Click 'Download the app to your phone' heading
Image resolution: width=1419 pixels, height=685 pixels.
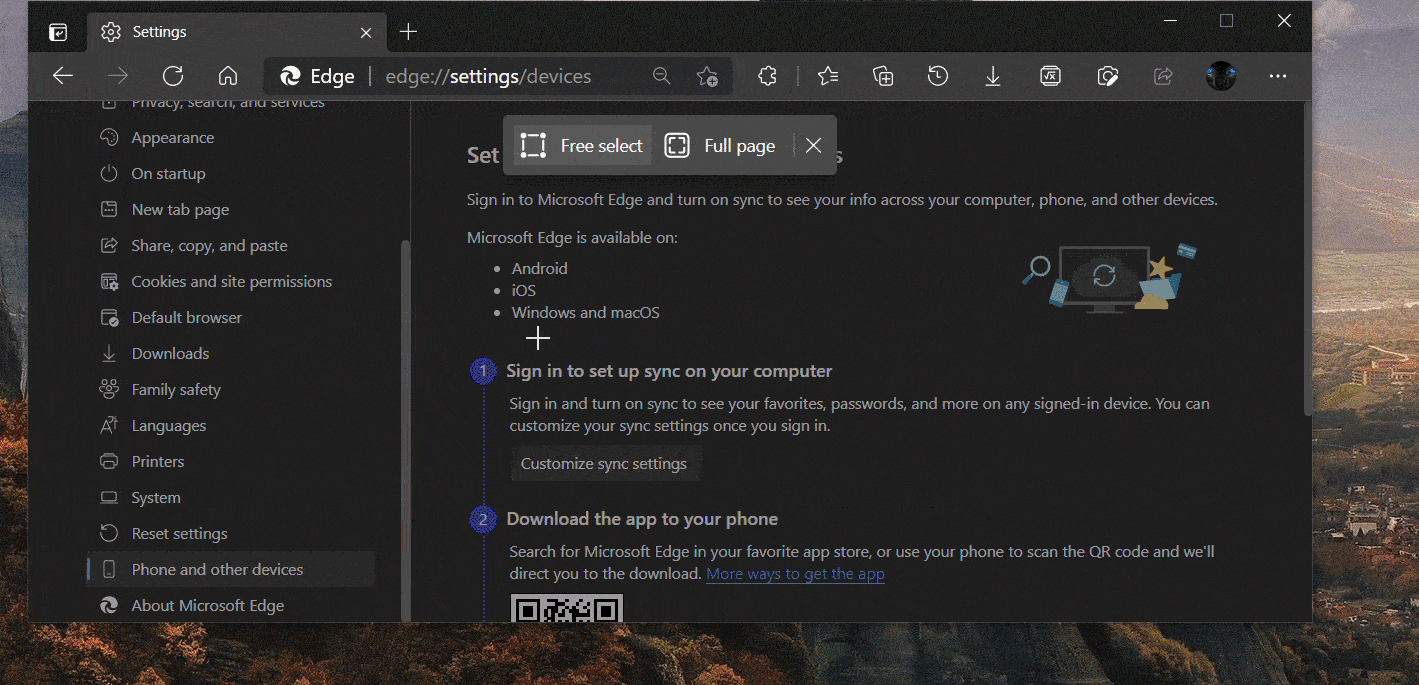click(x=642, y=519)
